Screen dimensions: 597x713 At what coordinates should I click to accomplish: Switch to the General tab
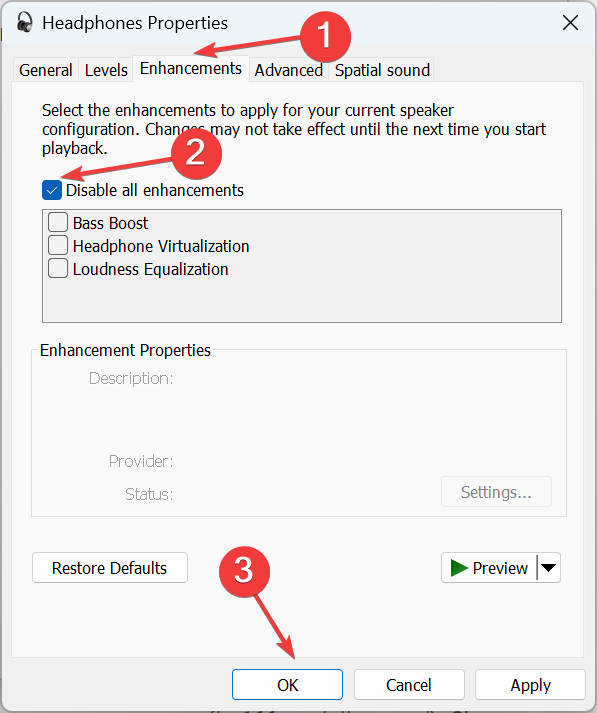46,70
